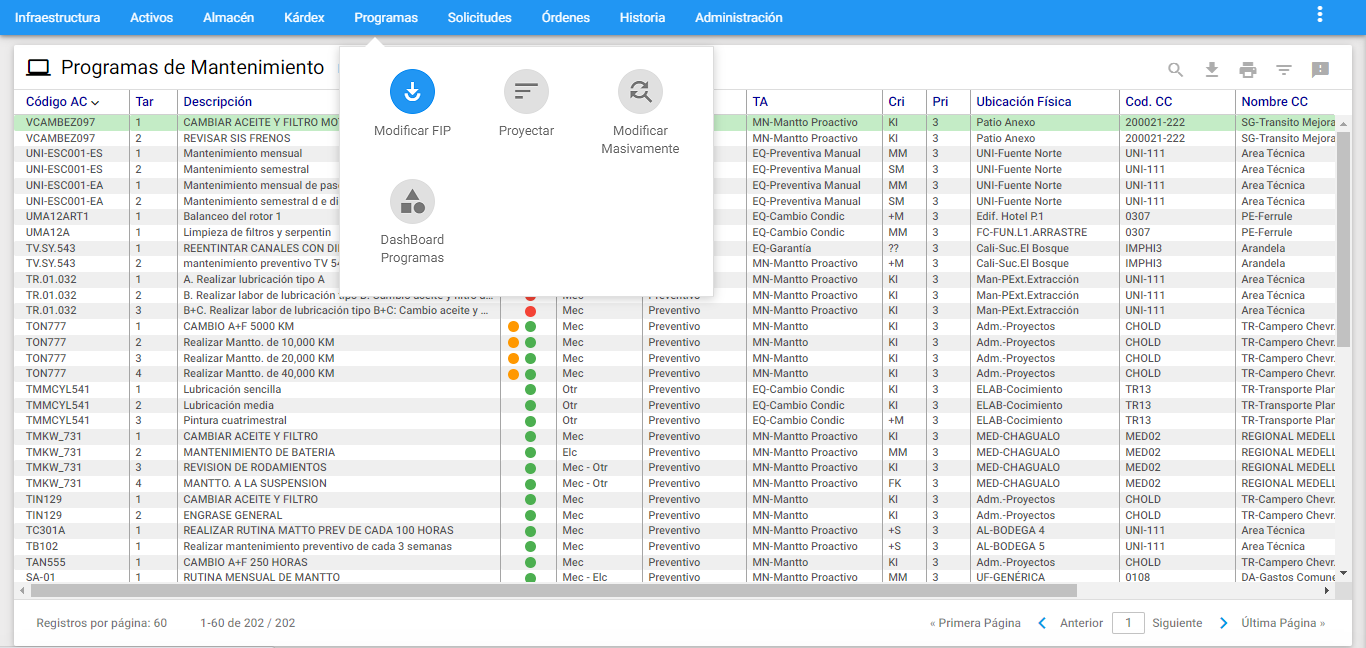
Task: Select row SA-01 RUTINA MENSUAL DE MANTTO
Action: (676, 577)
